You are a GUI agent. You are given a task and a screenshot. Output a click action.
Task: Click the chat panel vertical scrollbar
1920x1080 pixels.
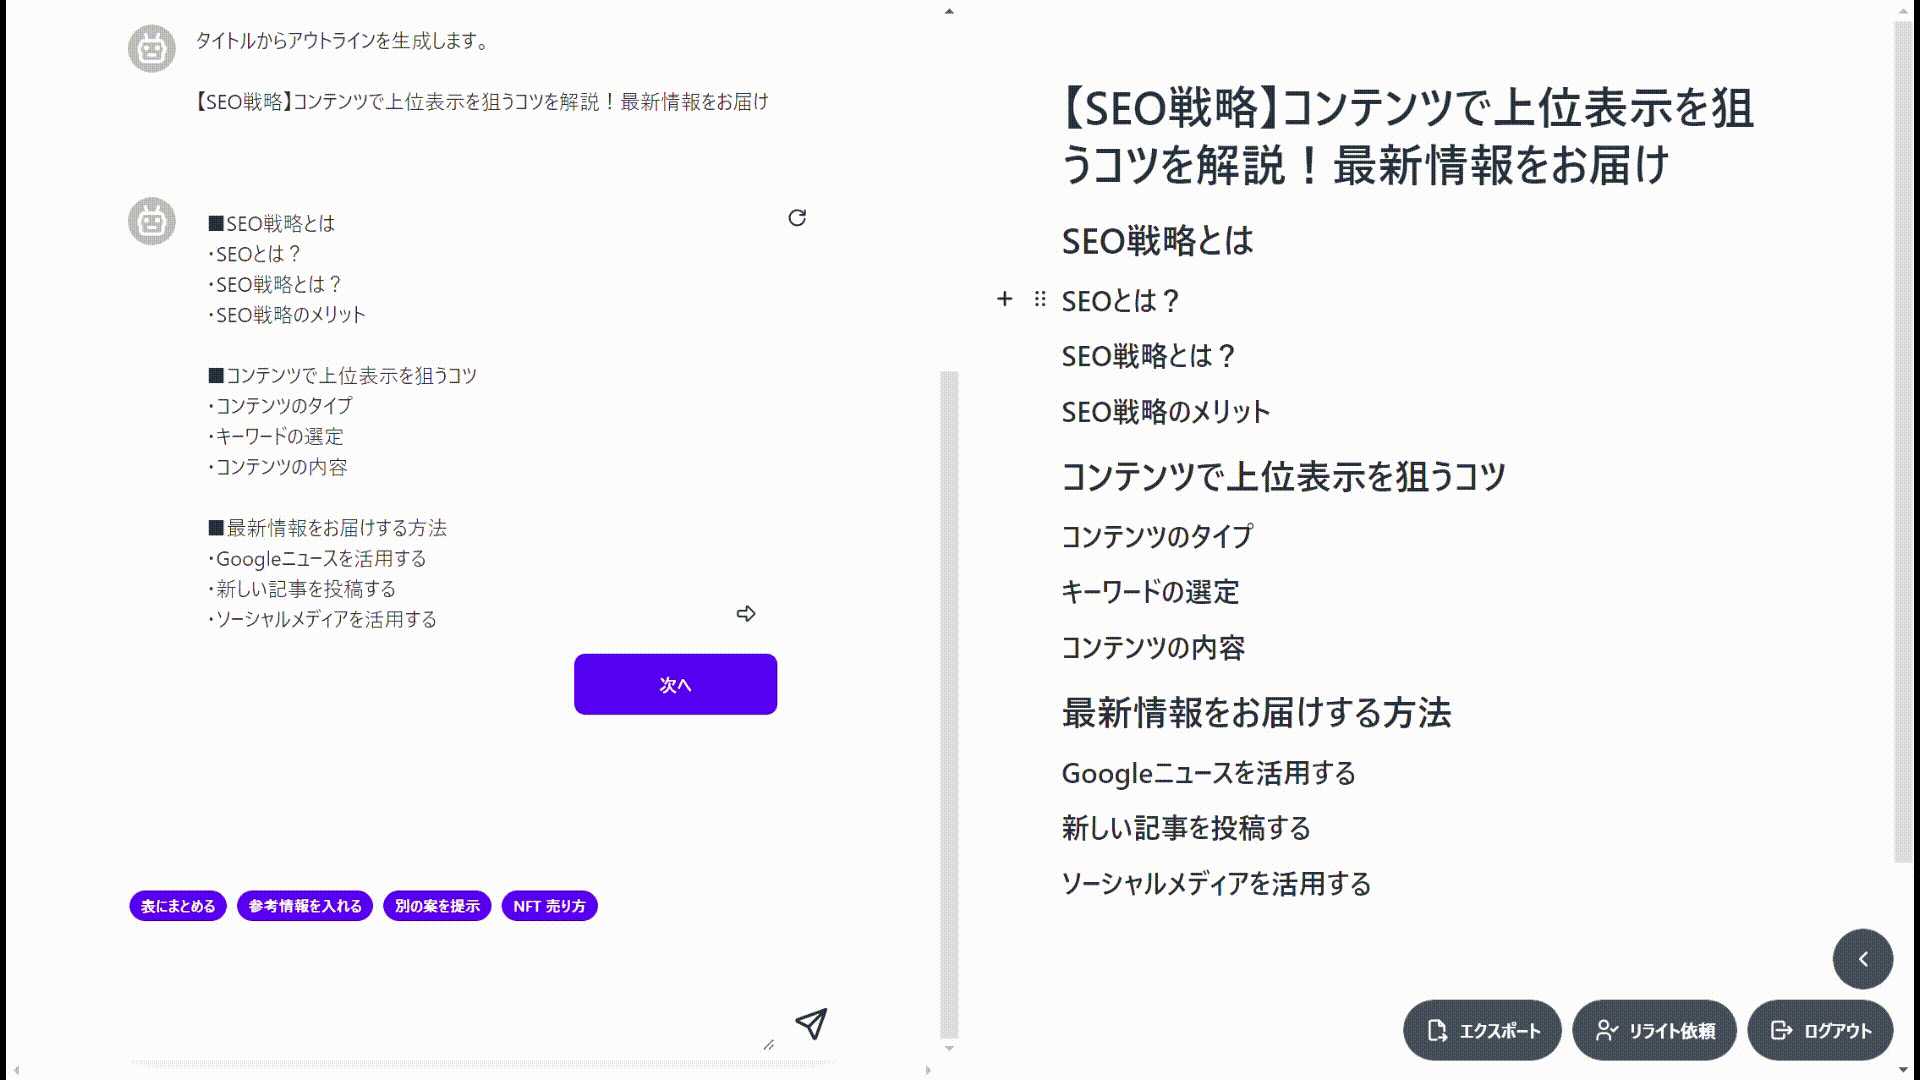tap(949, 705)
